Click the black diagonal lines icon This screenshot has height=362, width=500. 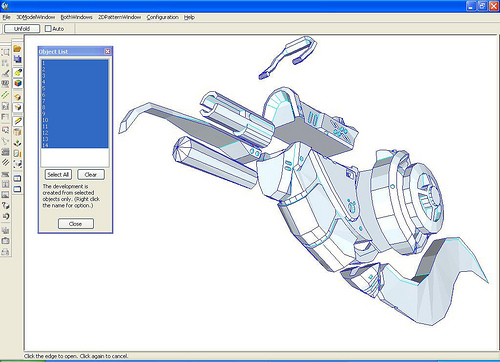pos(5,162)
